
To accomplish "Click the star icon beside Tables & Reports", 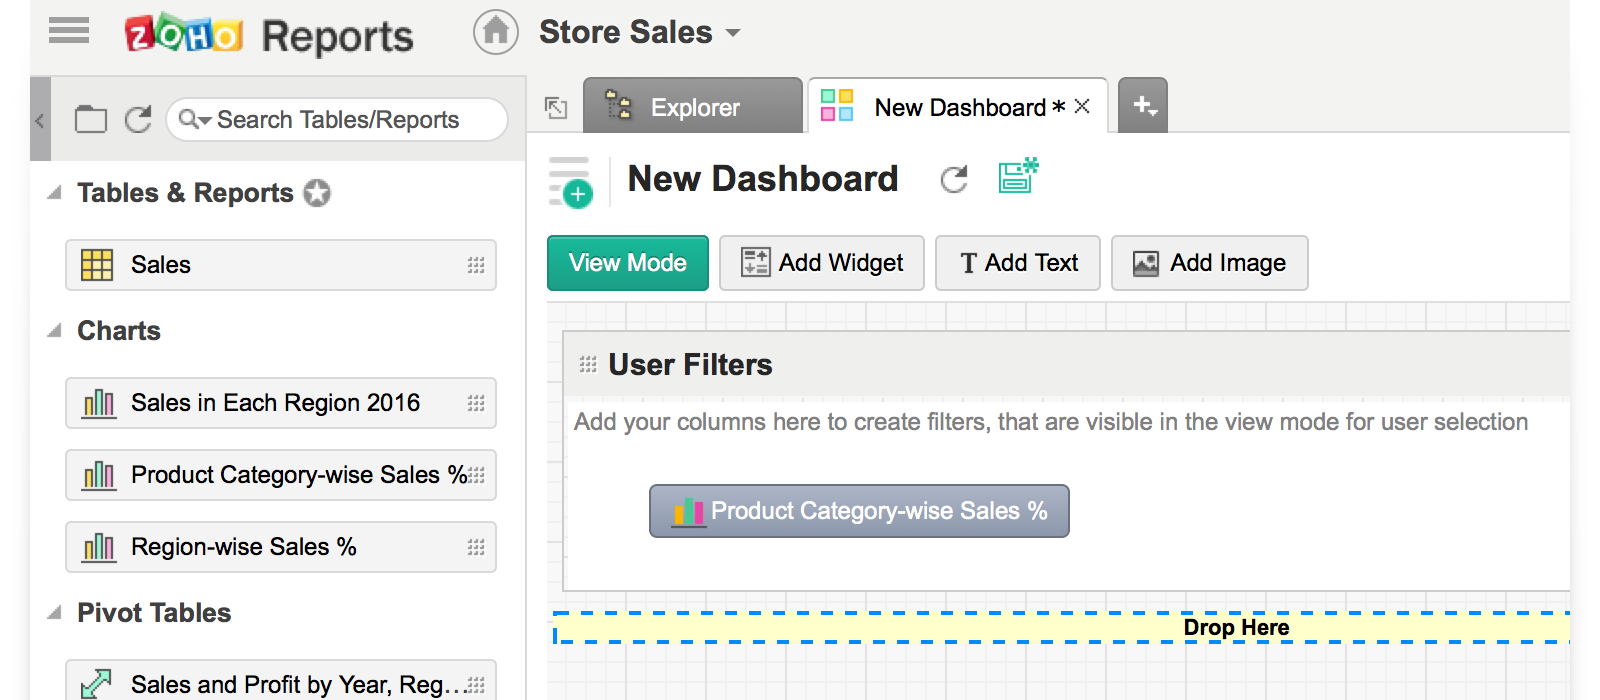I will [317, 193].
